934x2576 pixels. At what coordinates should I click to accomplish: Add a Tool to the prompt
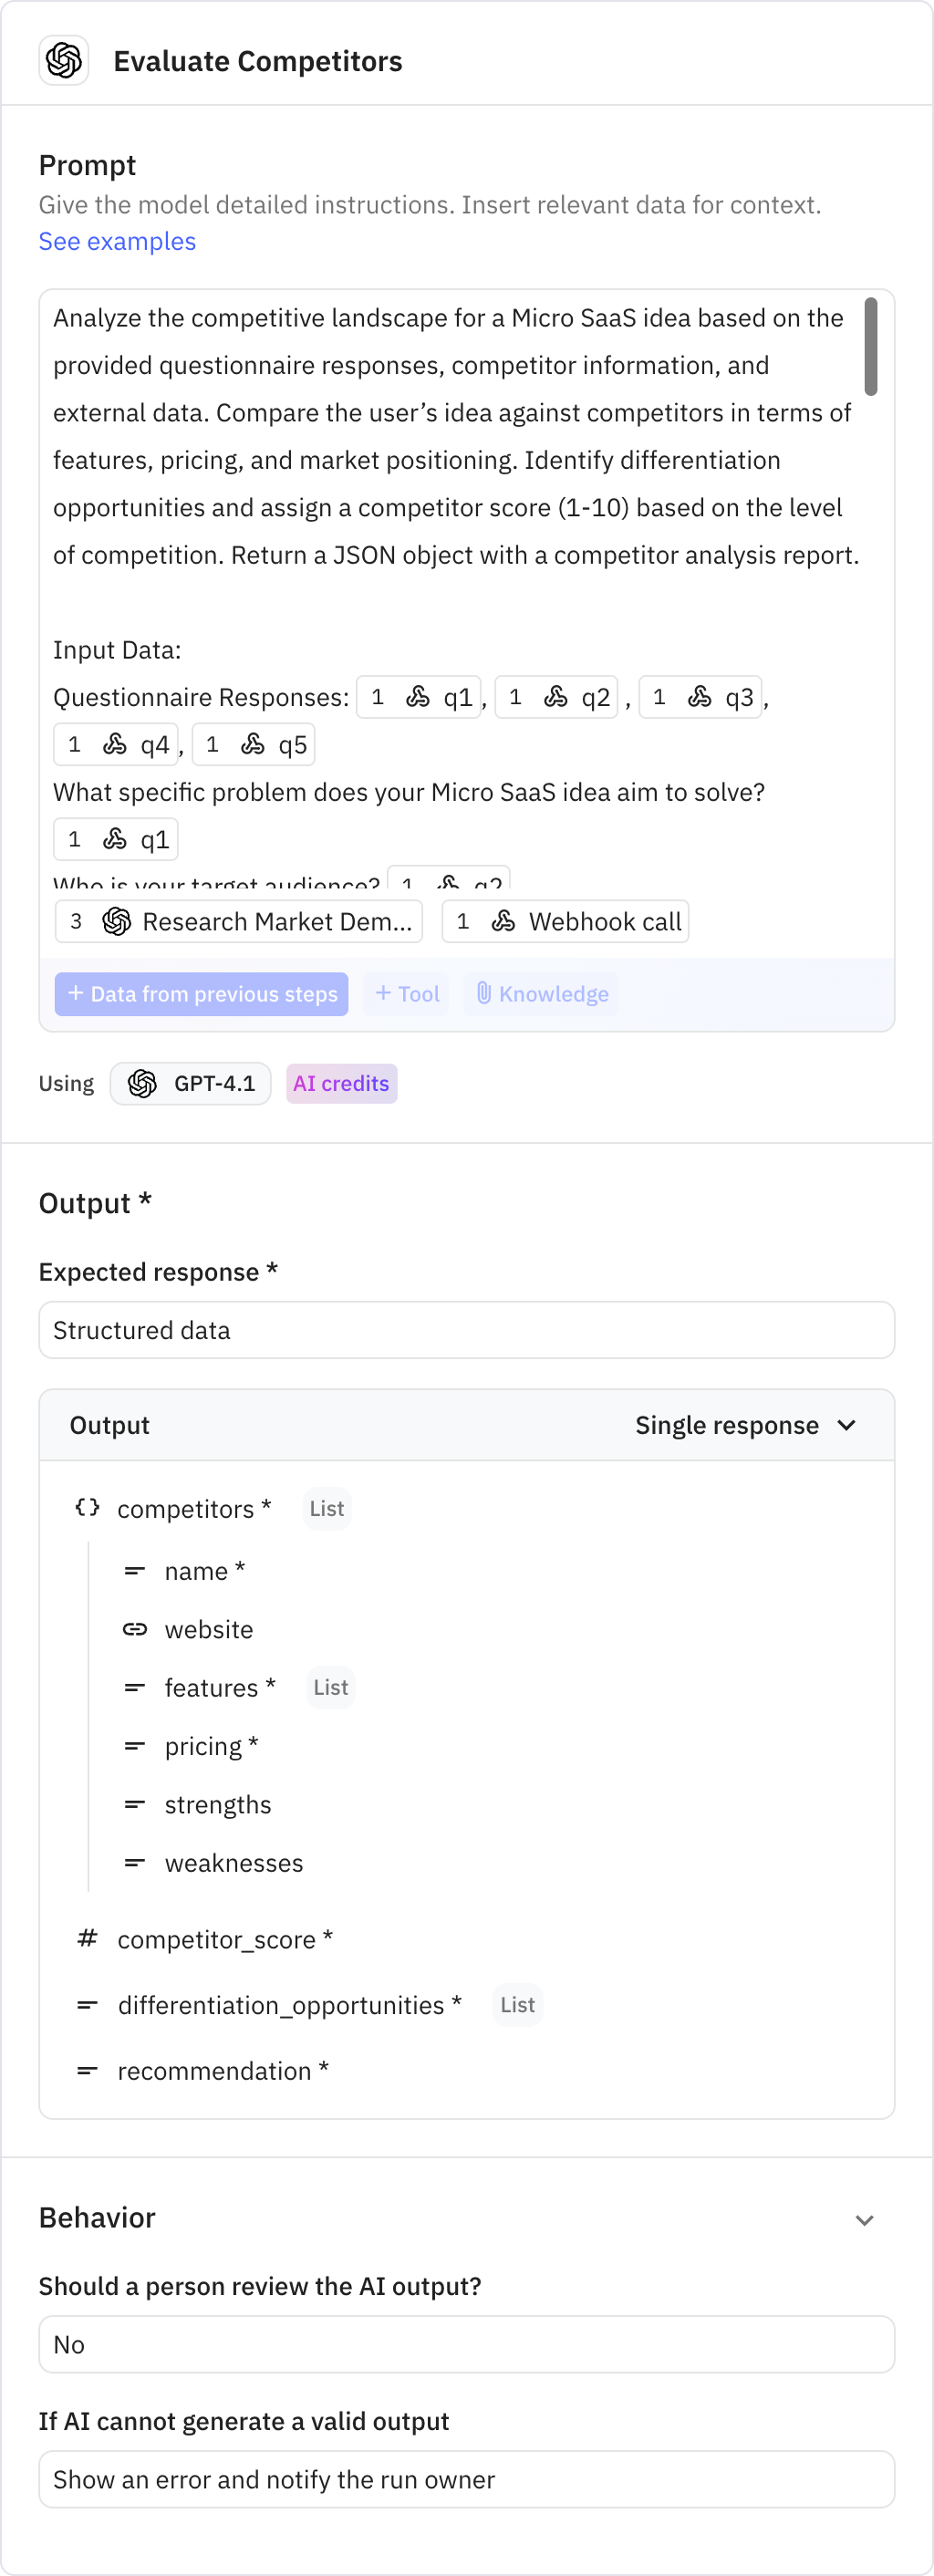coord(405,994)
